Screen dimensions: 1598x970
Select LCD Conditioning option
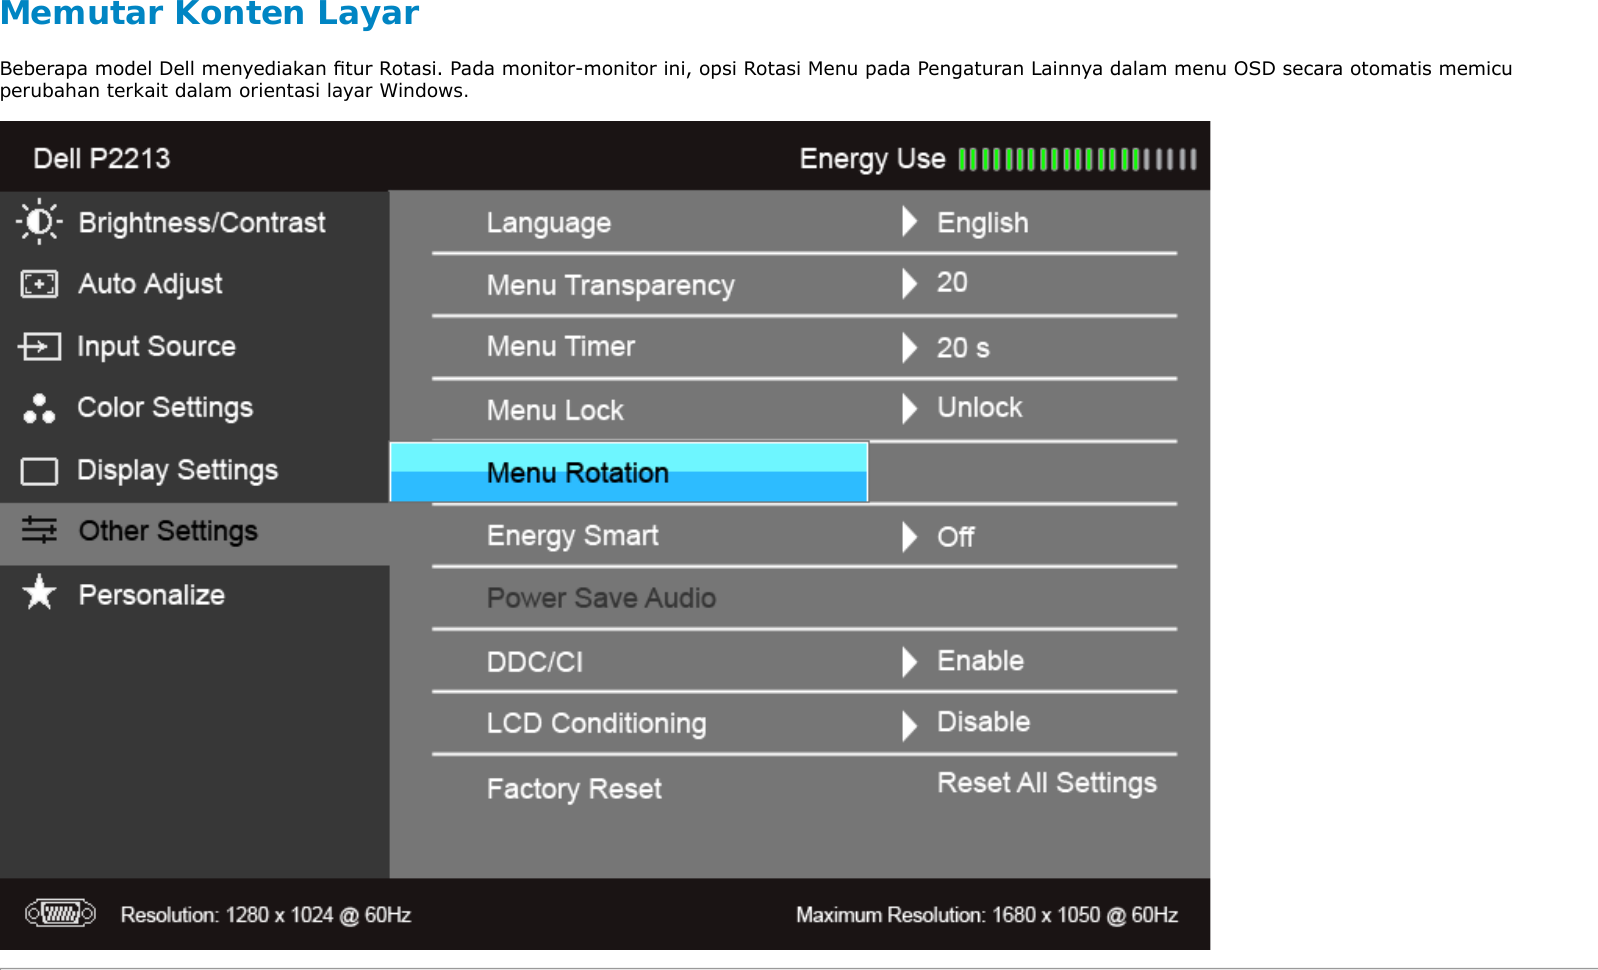click(x=596, y=724)
